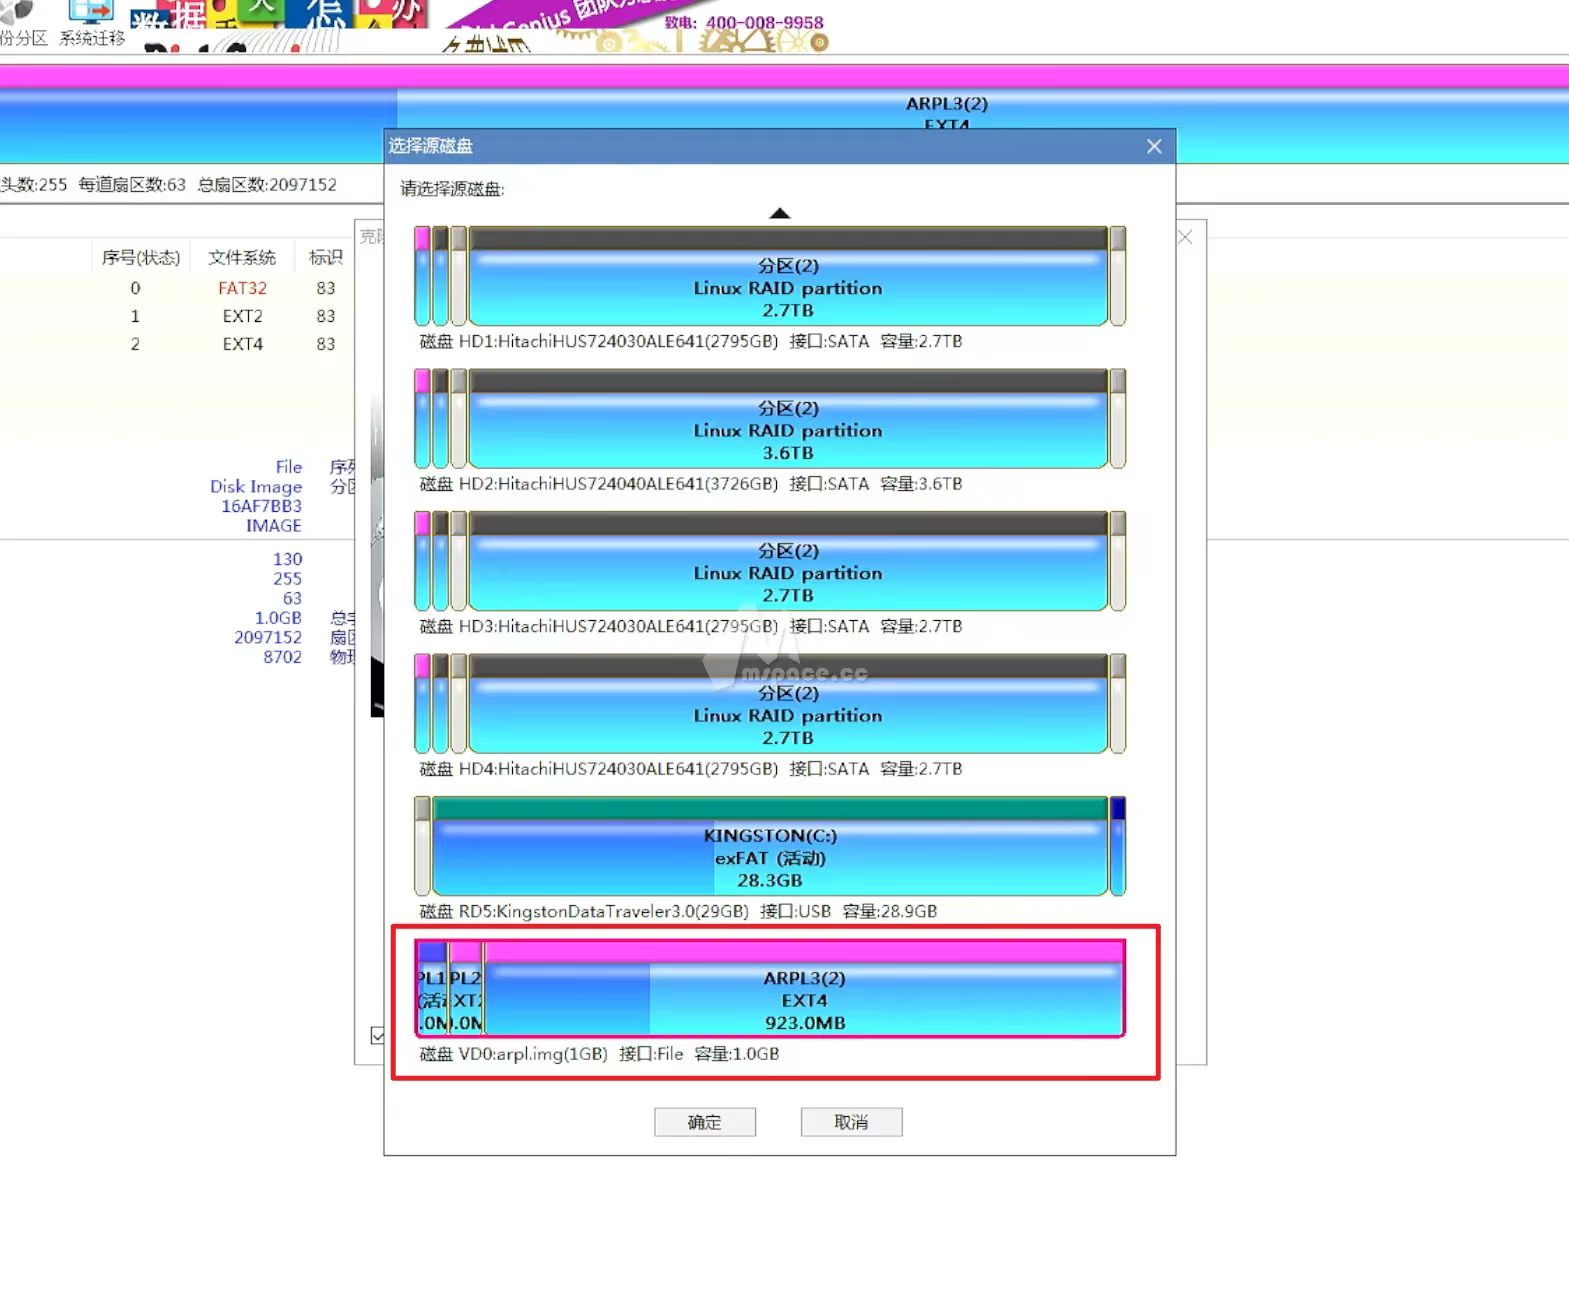Click the 系统迁移 toolbar icon
This screenshot has height=1296, width=1569.
point(92,24)
